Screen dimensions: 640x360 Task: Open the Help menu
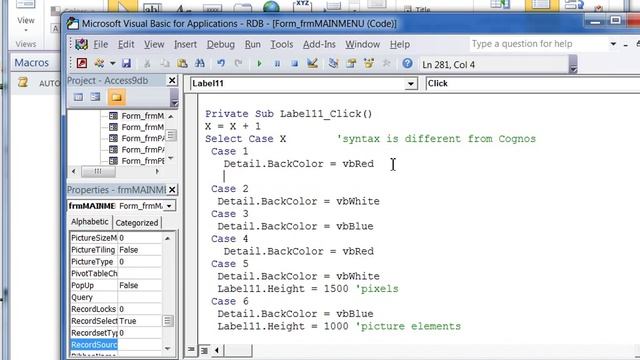pos(400,44)
